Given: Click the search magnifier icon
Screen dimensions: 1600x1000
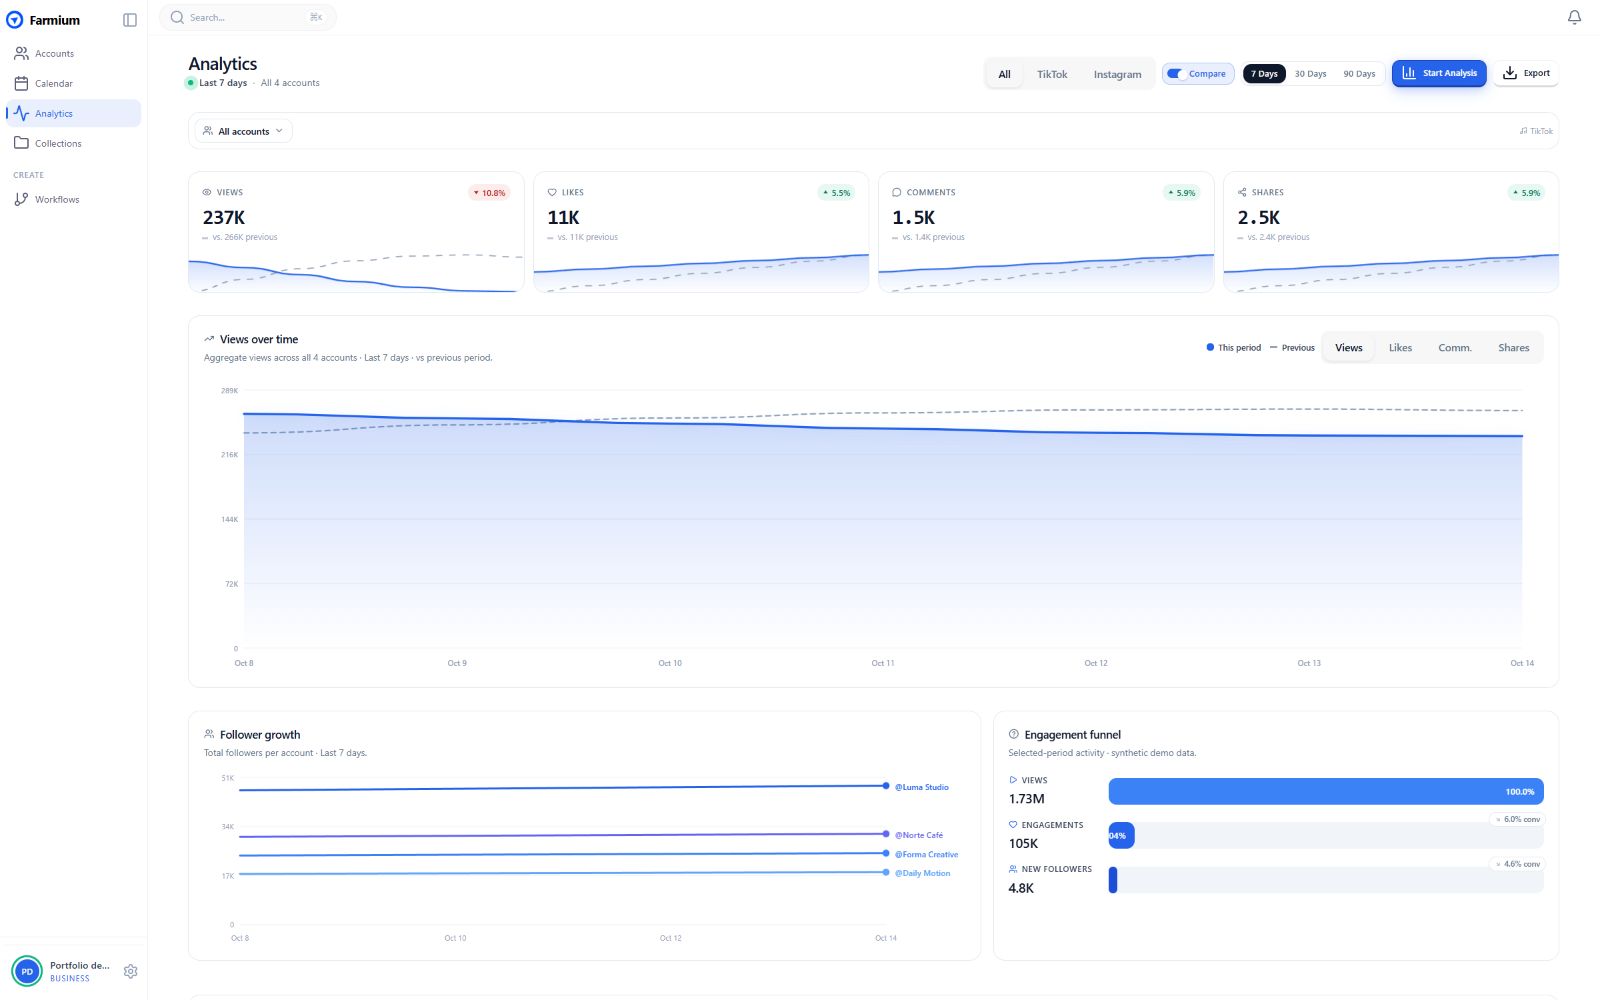Looking at the screenshot, I should 177,18.
